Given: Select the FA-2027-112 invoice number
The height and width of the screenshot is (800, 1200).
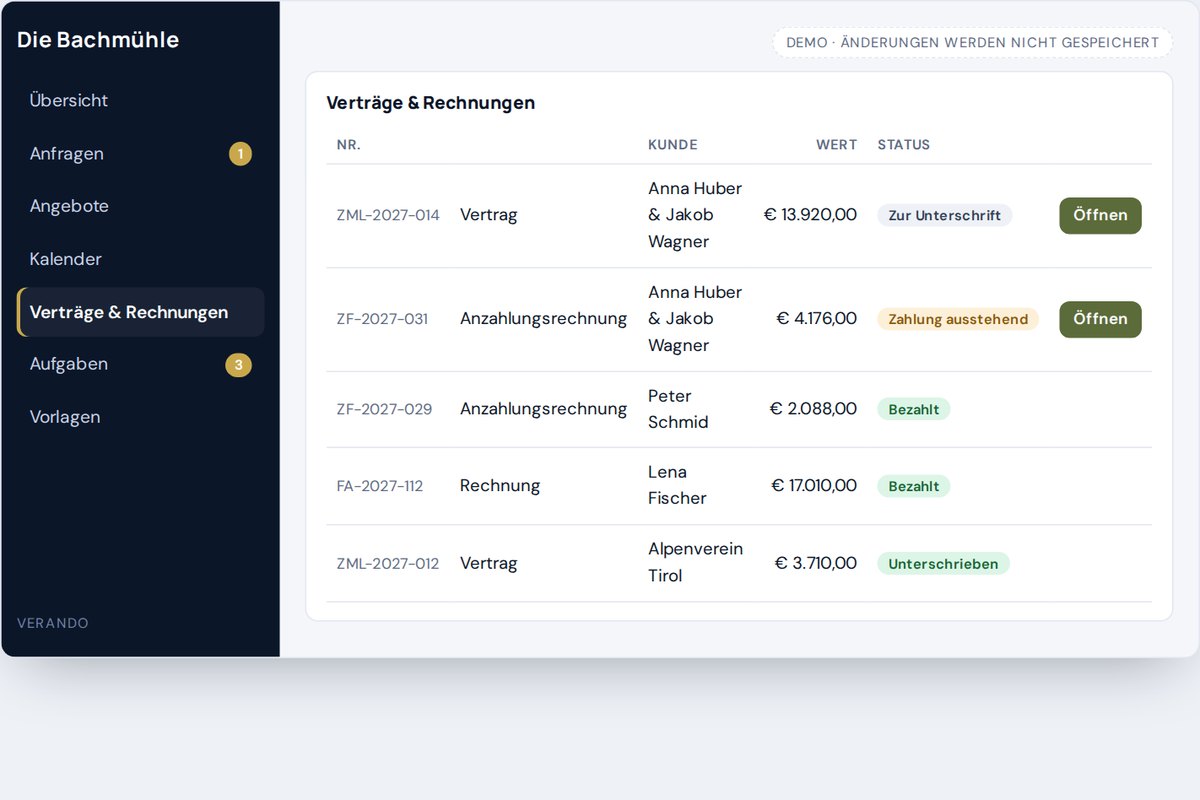Looking at the screenshot, I should tap(380, 486).
